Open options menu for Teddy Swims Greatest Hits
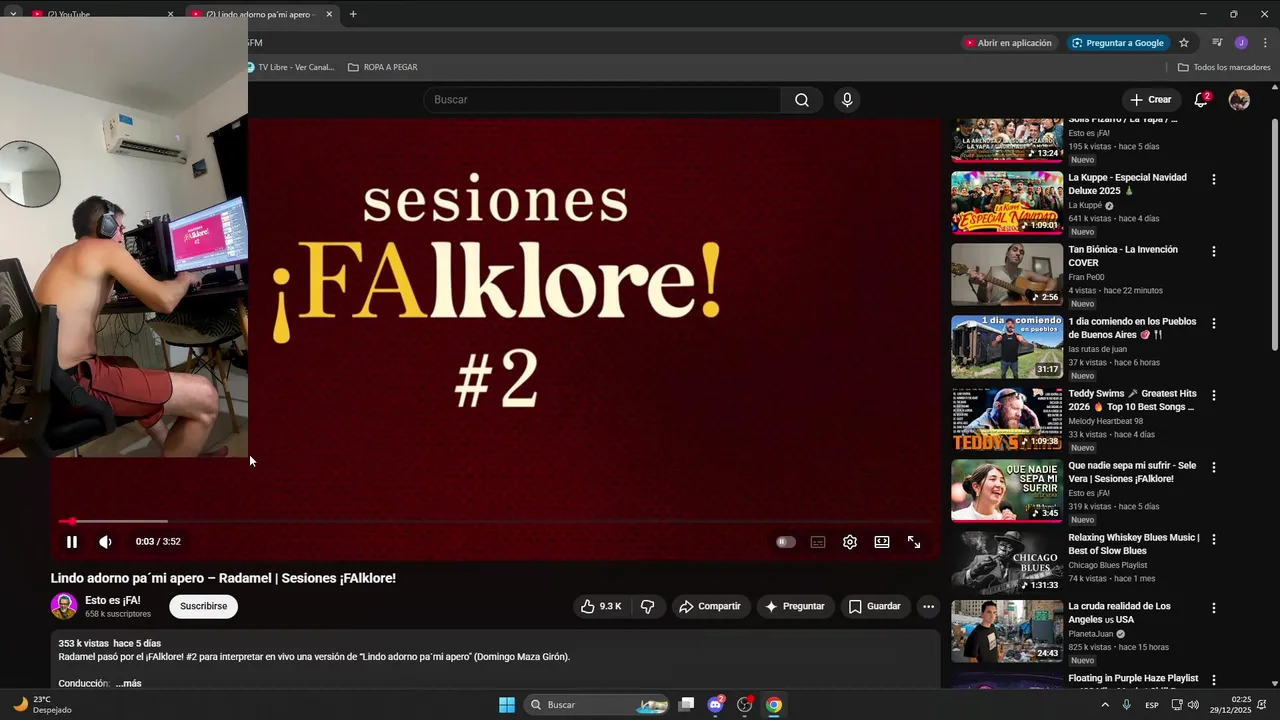The image size is (1280, 720). [1214, 396]
